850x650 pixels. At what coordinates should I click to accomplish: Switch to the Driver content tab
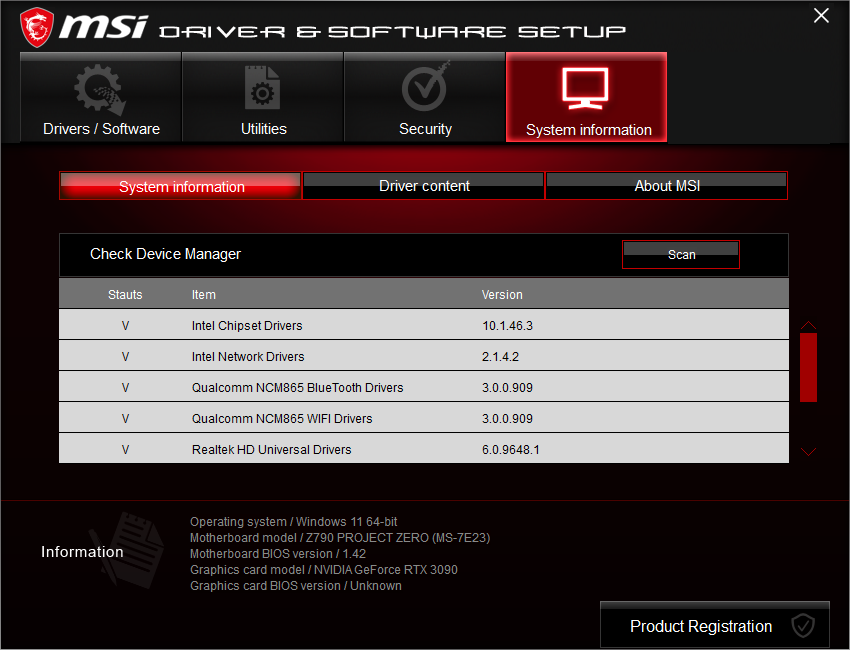(x=422, y=186)
